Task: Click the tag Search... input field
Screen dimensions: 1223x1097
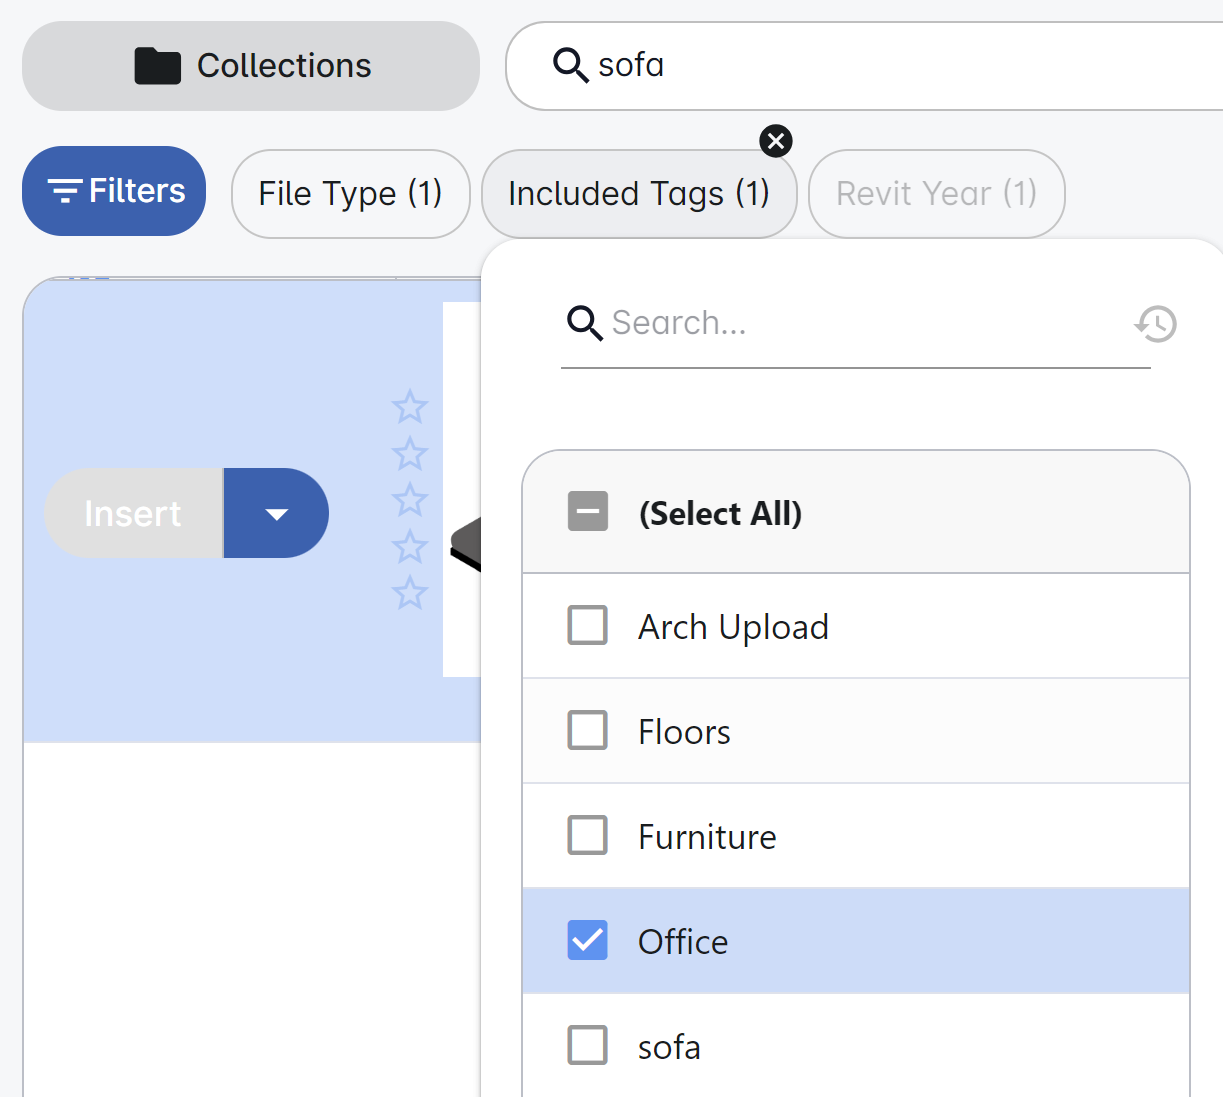Action: tap(860, 323)
